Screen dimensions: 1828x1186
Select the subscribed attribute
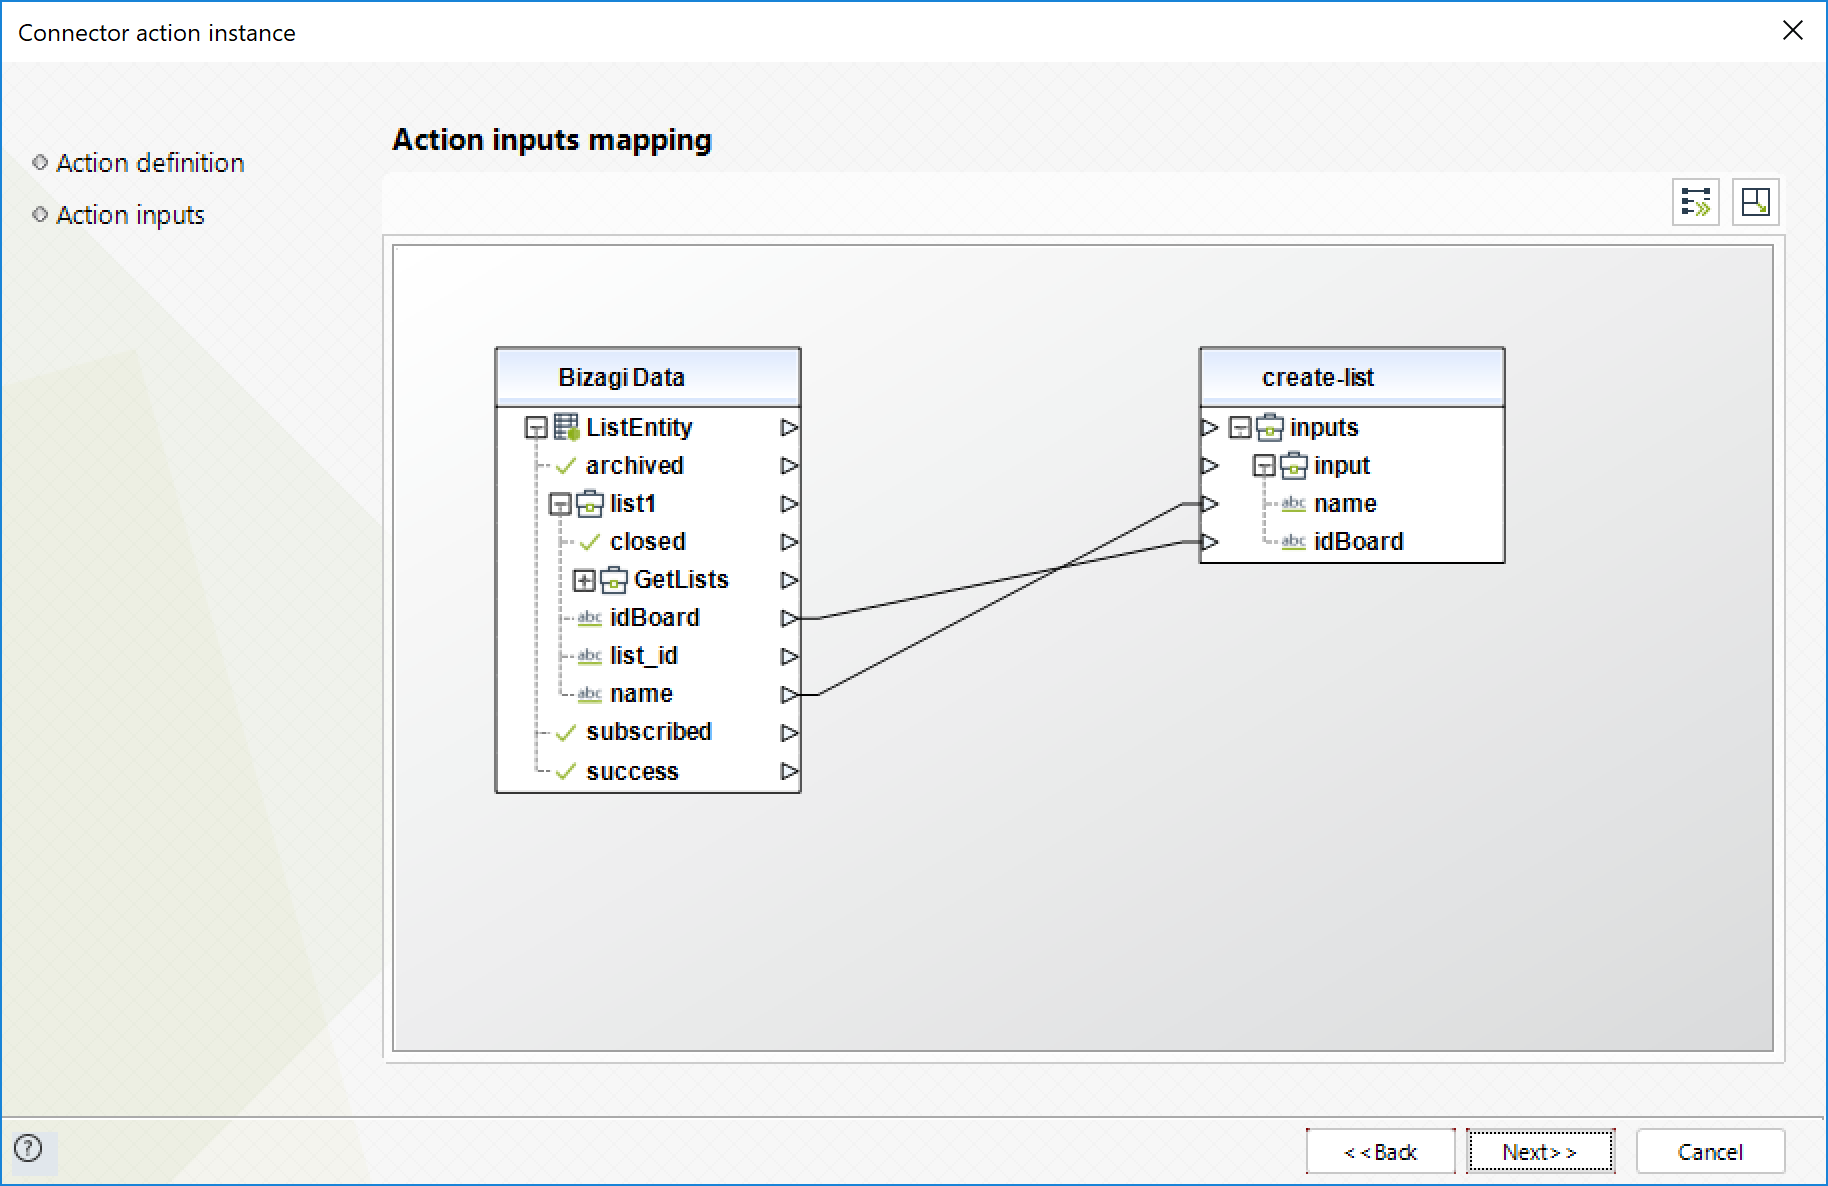point(649,732)
